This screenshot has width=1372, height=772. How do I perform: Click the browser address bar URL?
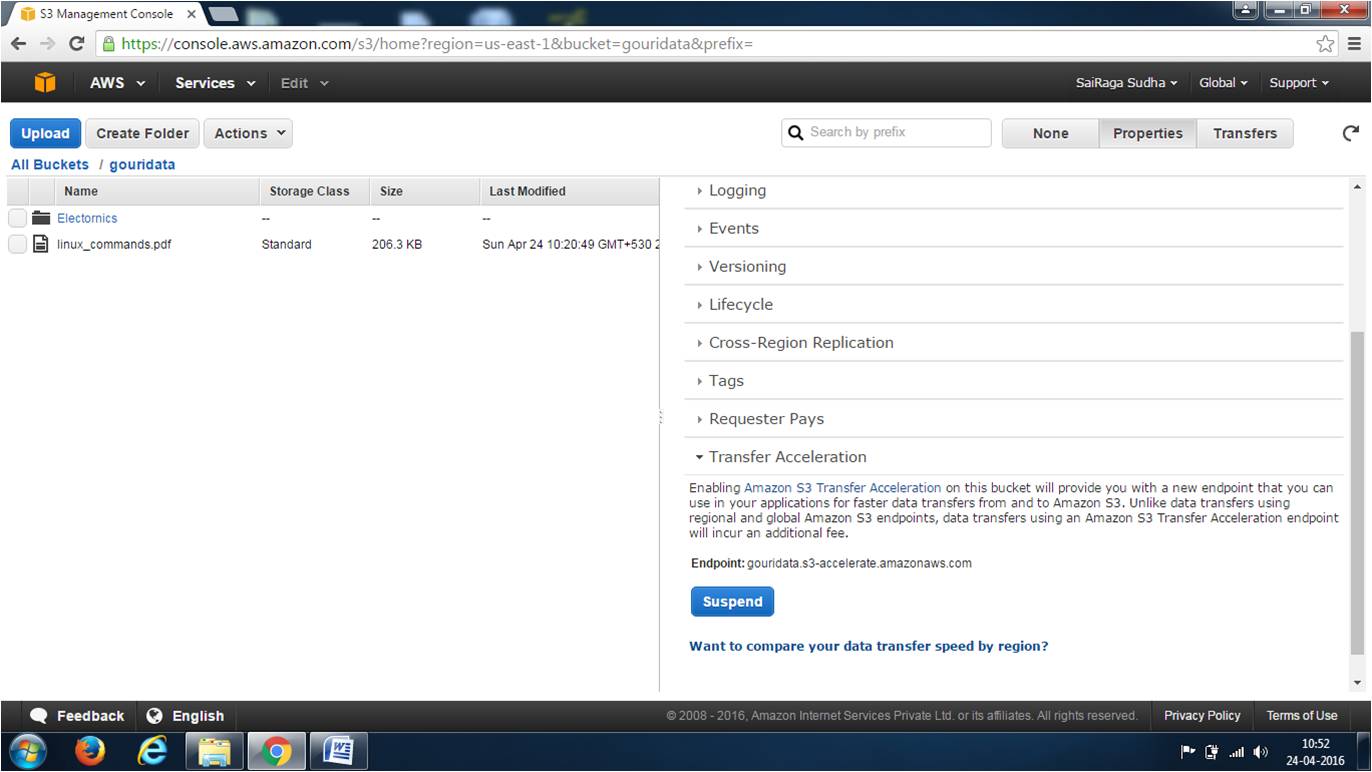point(437,44)
